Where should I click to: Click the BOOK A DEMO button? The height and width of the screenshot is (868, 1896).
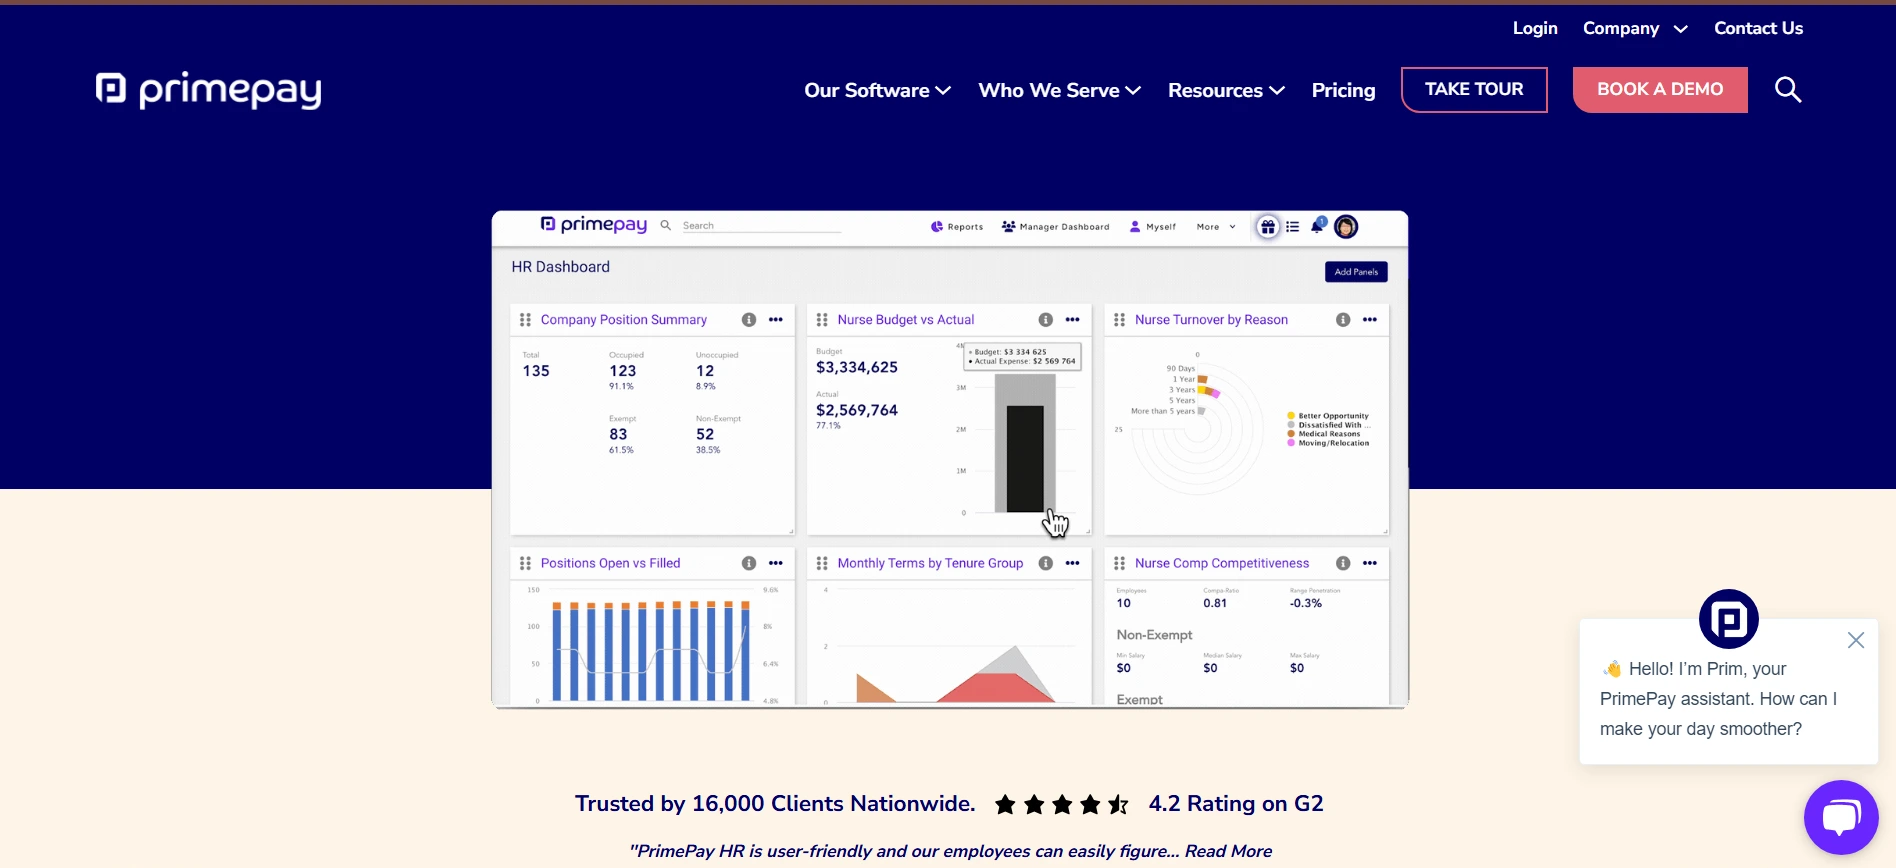pyautogui.click(x=1660, y=90)
